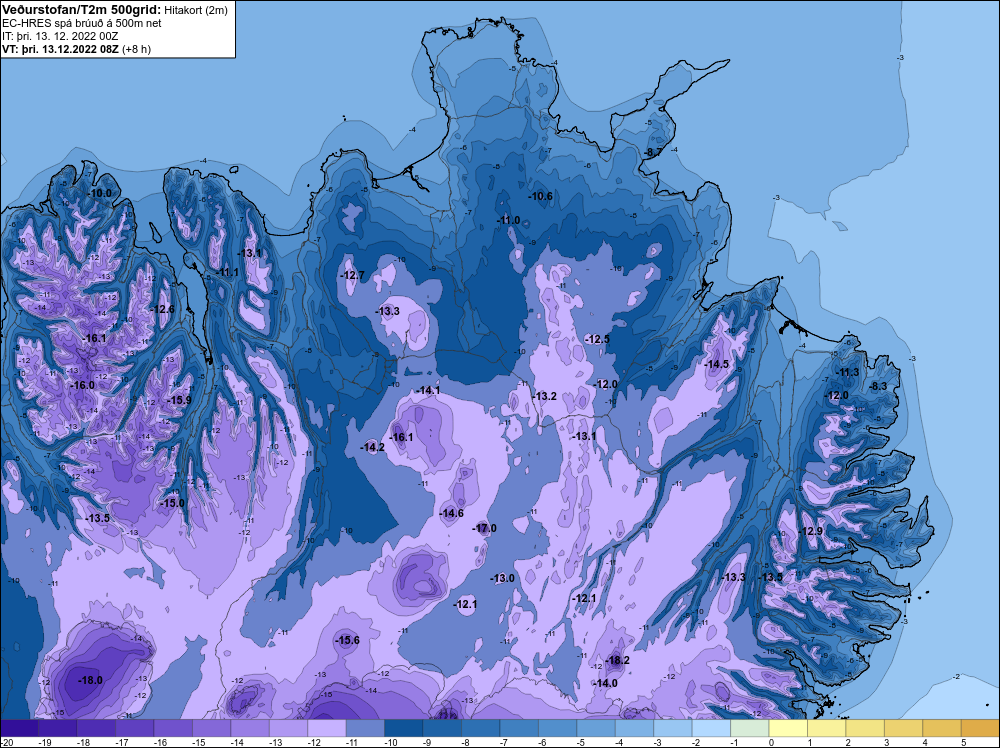Select the legend swatch between -20 and -19
Image resolution: width=1000 pixels, height=748 pixels.
click(19, 728)
